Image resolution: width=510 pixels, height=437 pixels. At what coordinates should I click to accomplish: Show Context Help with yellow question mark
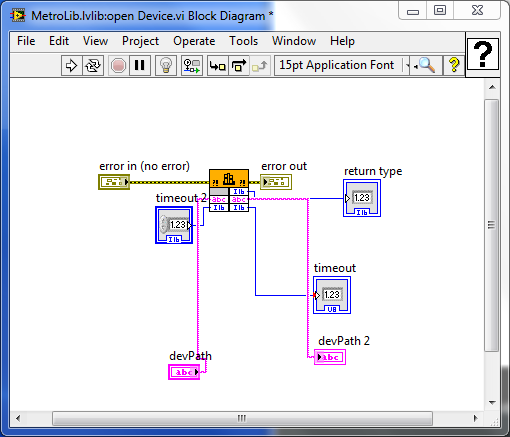point(454,65)
